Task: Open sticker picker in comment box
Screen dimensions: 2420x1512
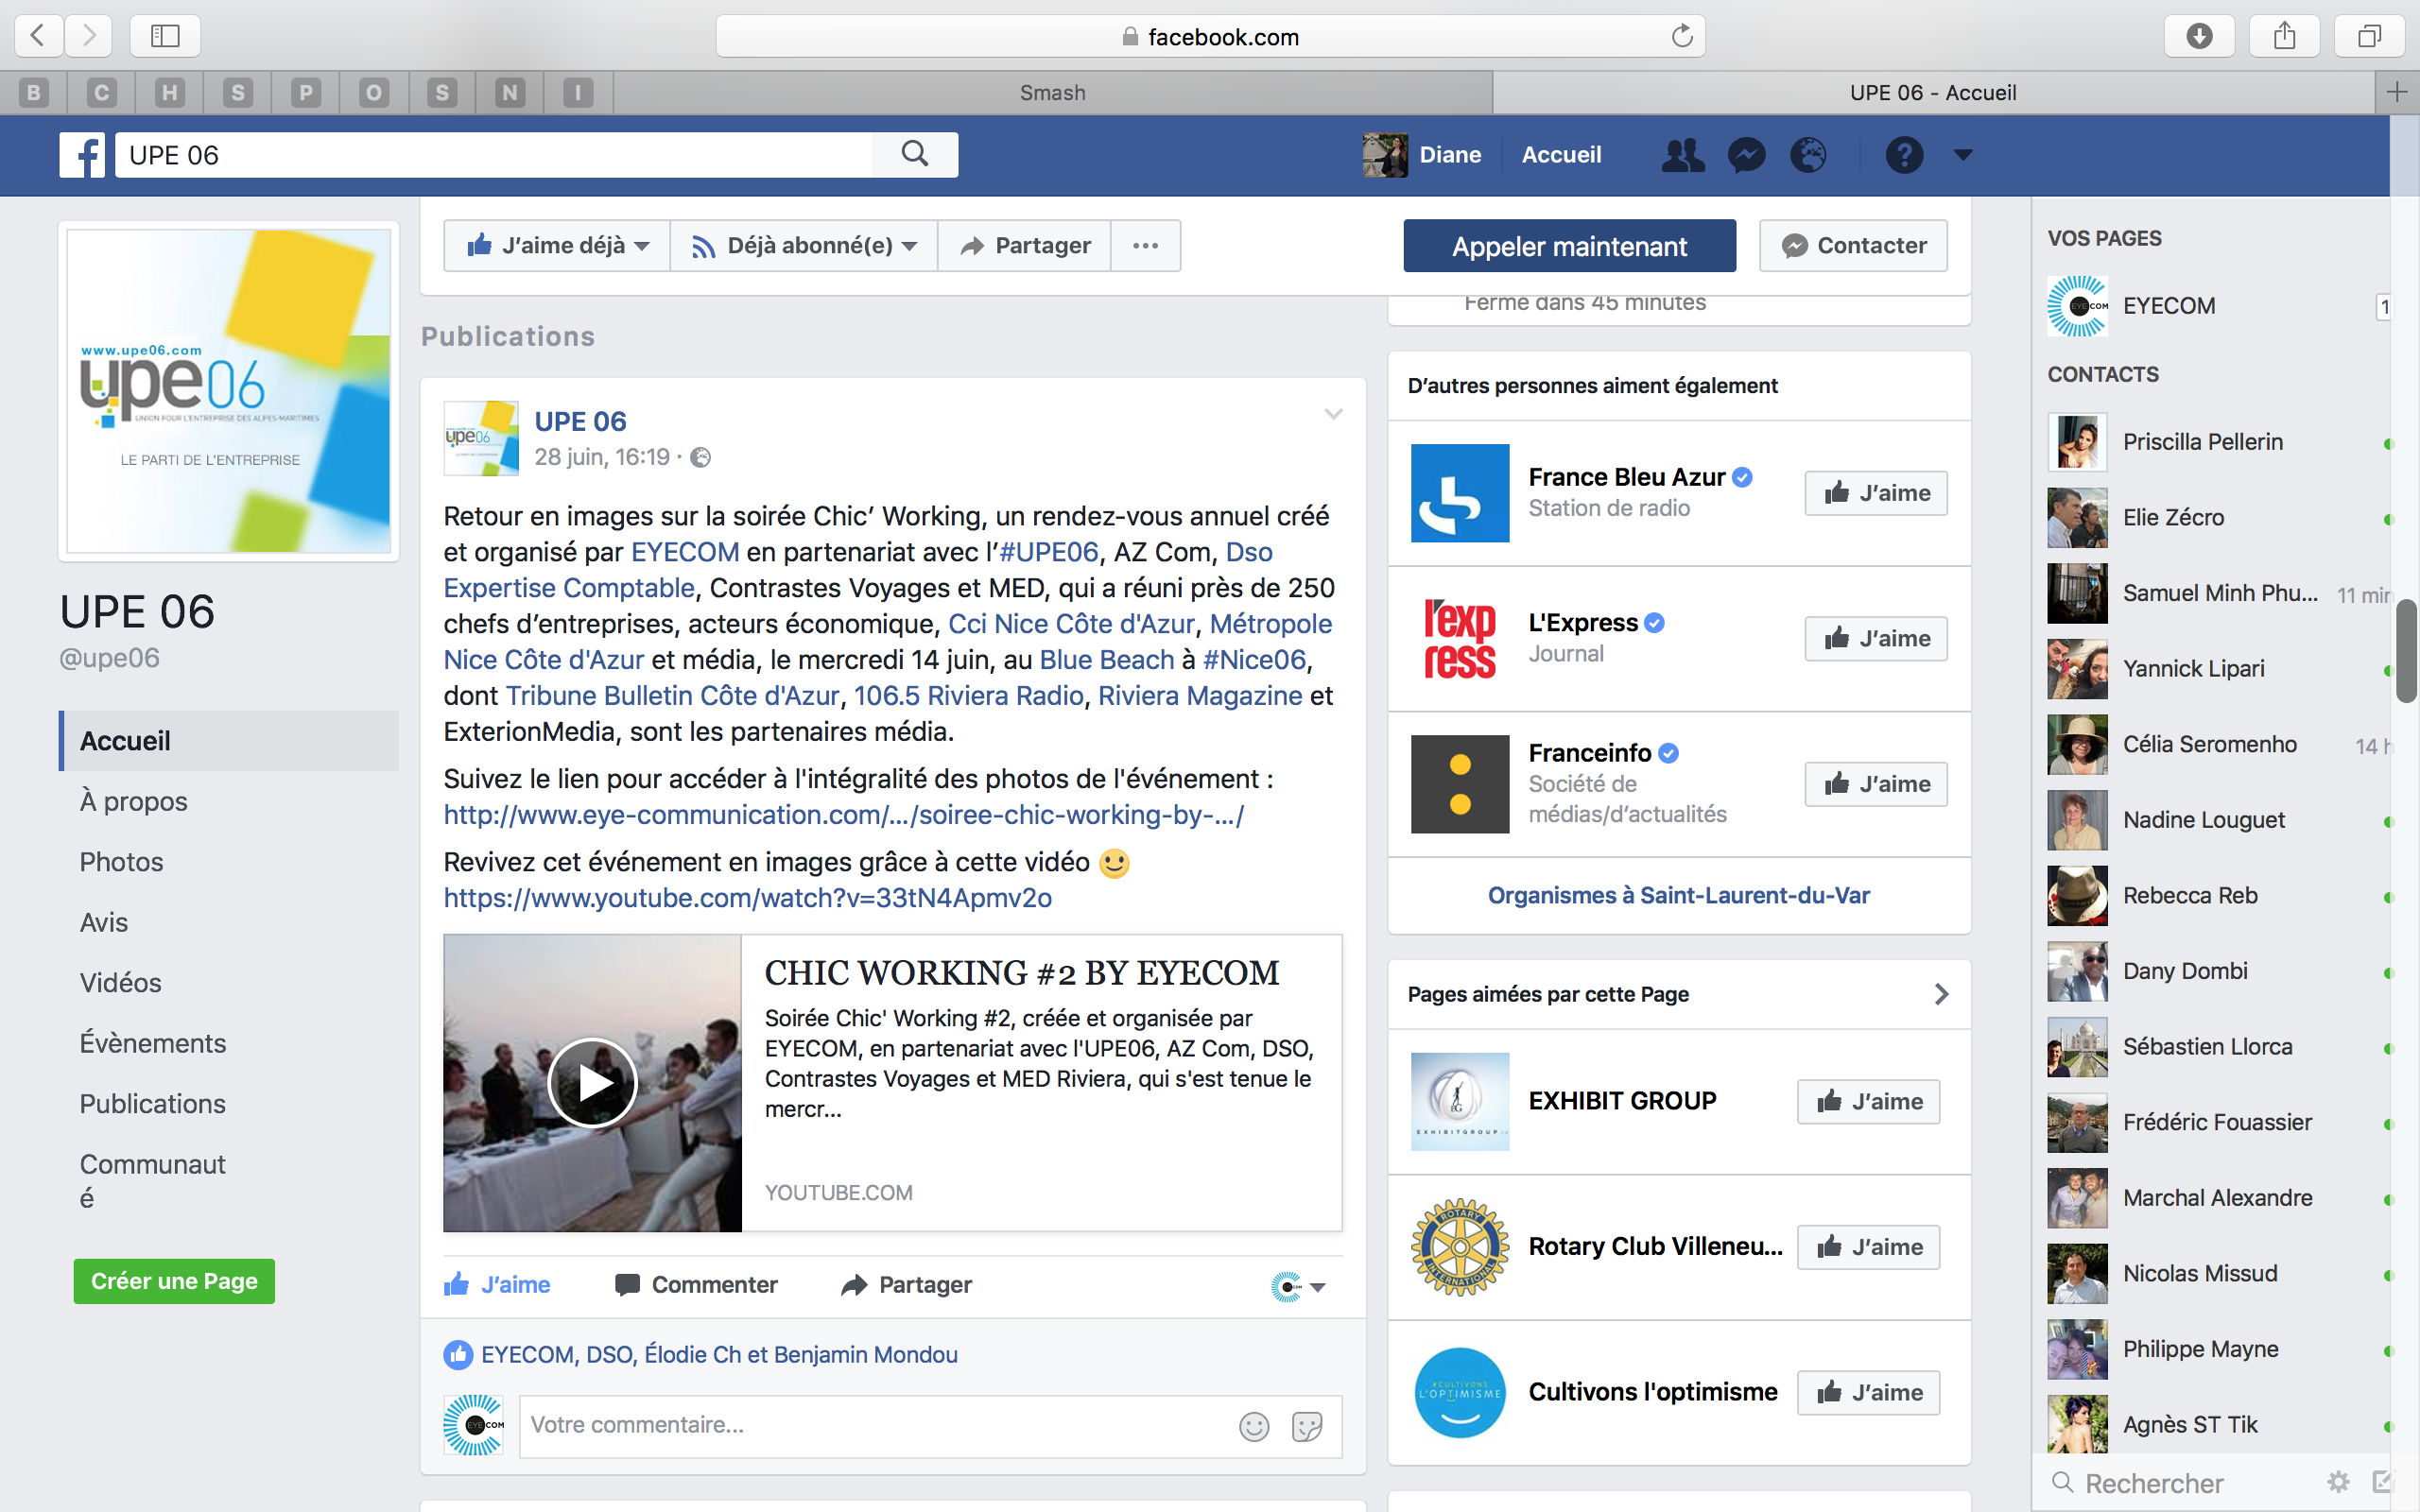Action: 1307,1426
